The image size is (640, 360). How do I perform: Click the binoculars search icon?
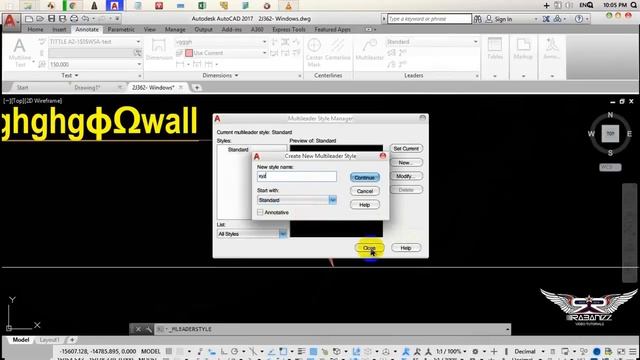click(478, 19)
